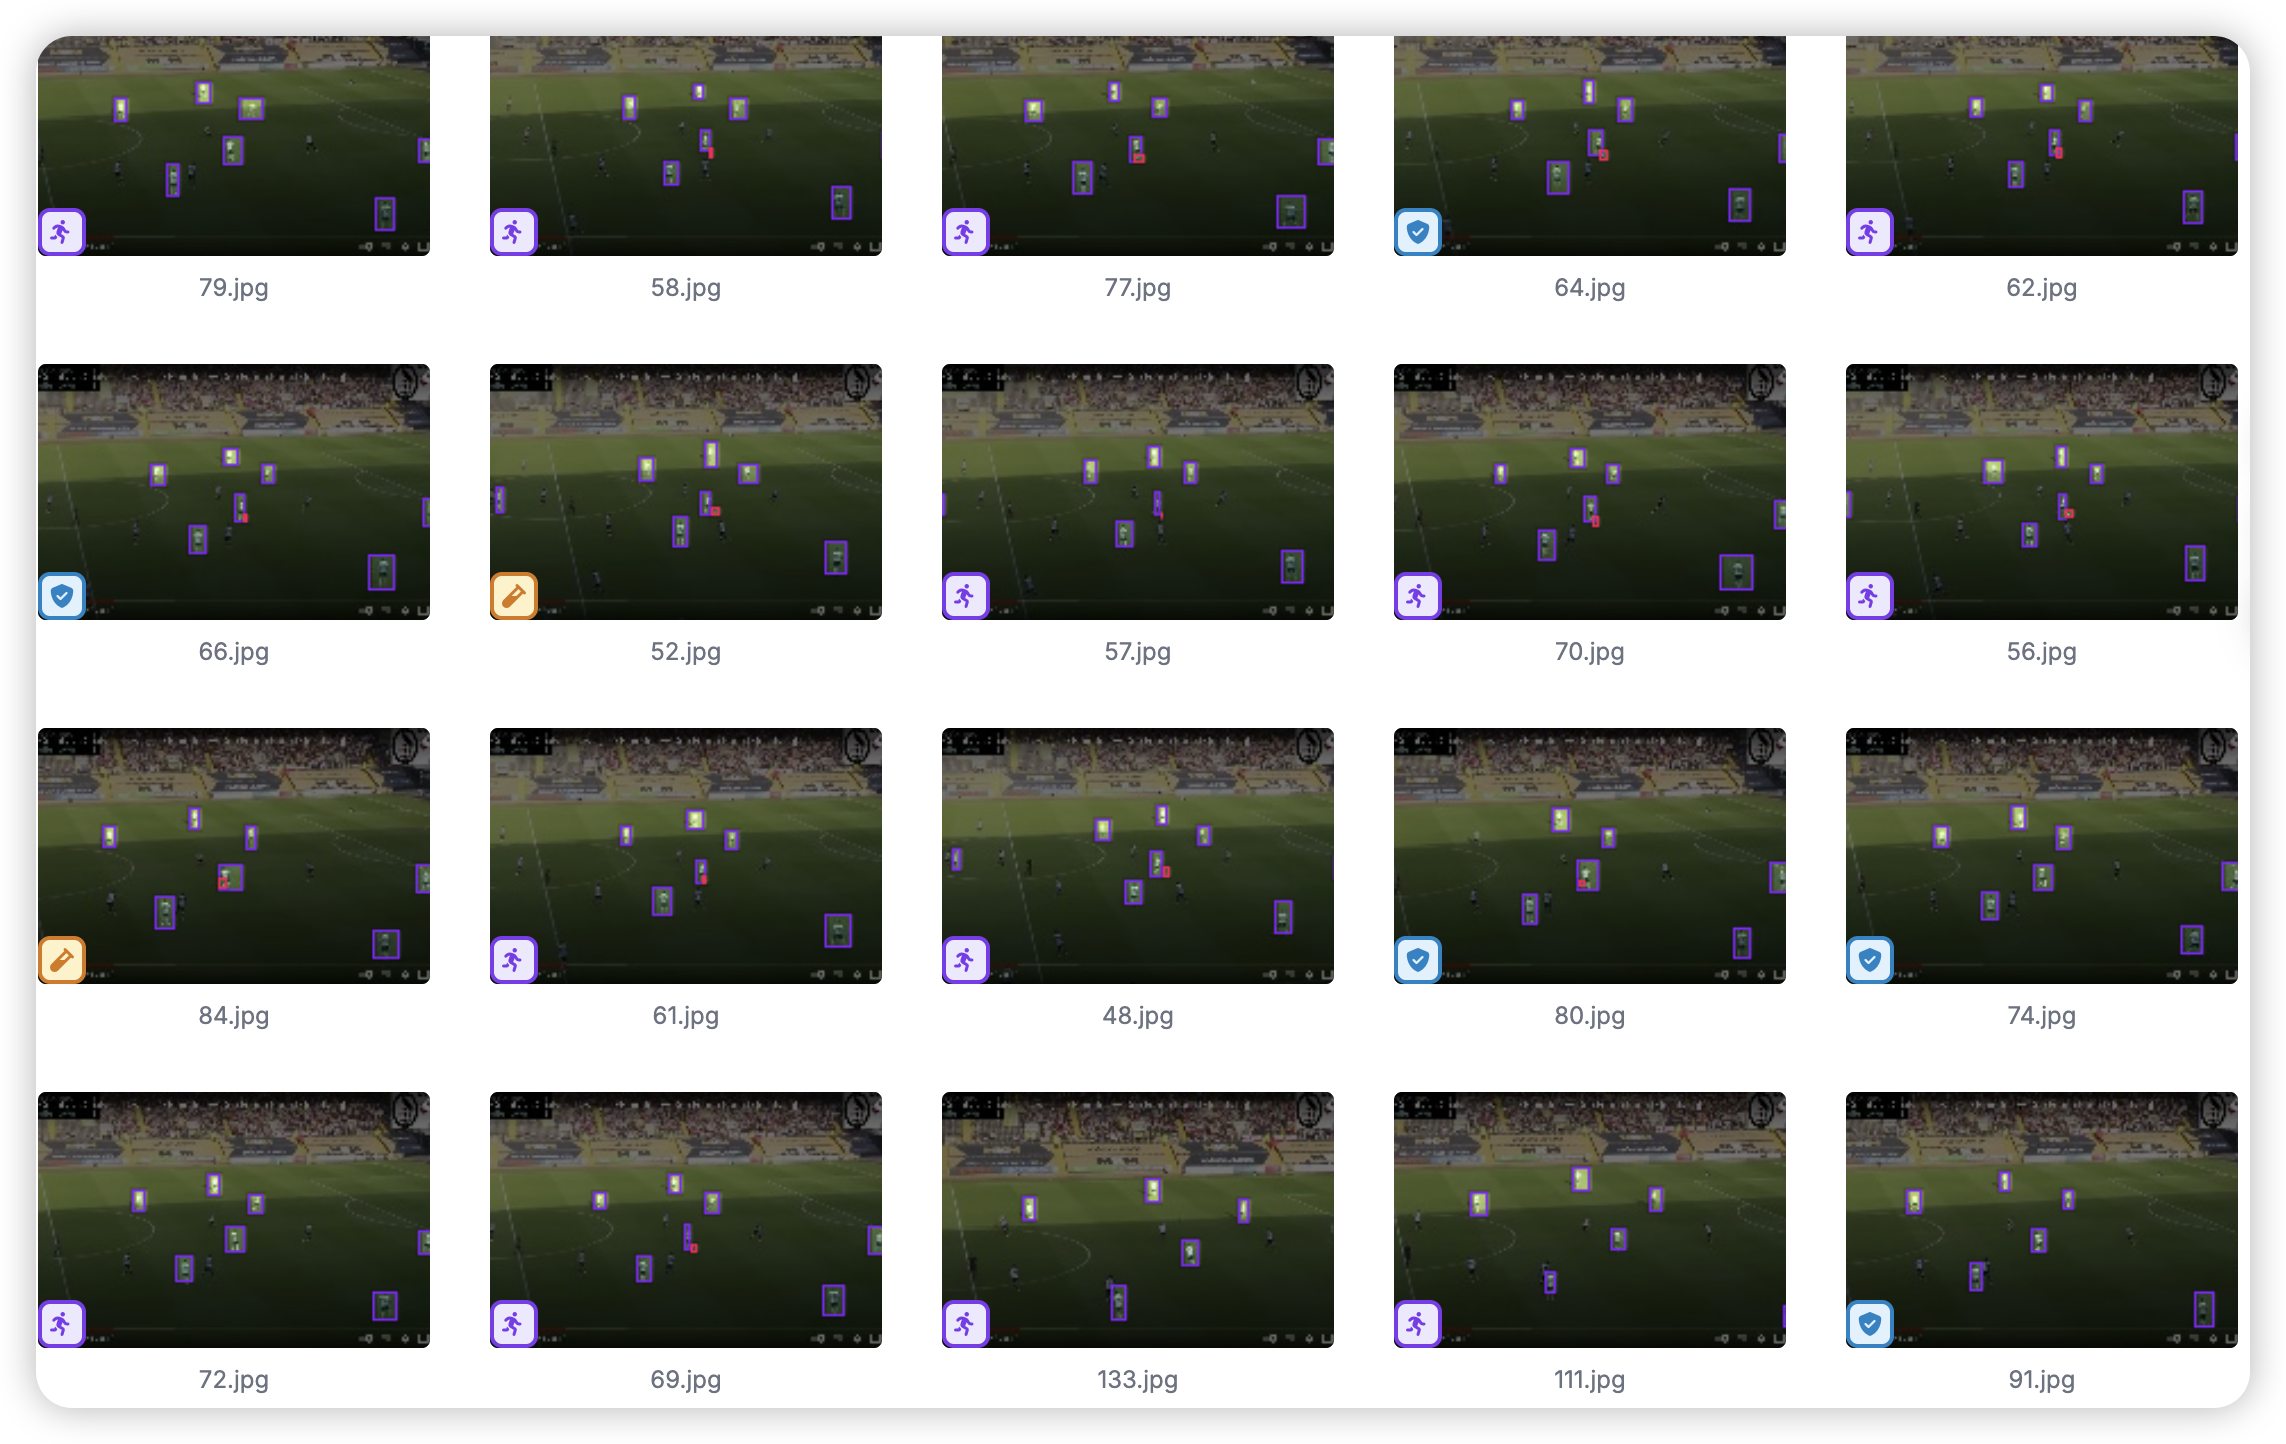Image resolution: width=2286 pixels, height=1444 pixels.
Task: Click the blue shield icon on 66.jpg
Action: (62, 596)
